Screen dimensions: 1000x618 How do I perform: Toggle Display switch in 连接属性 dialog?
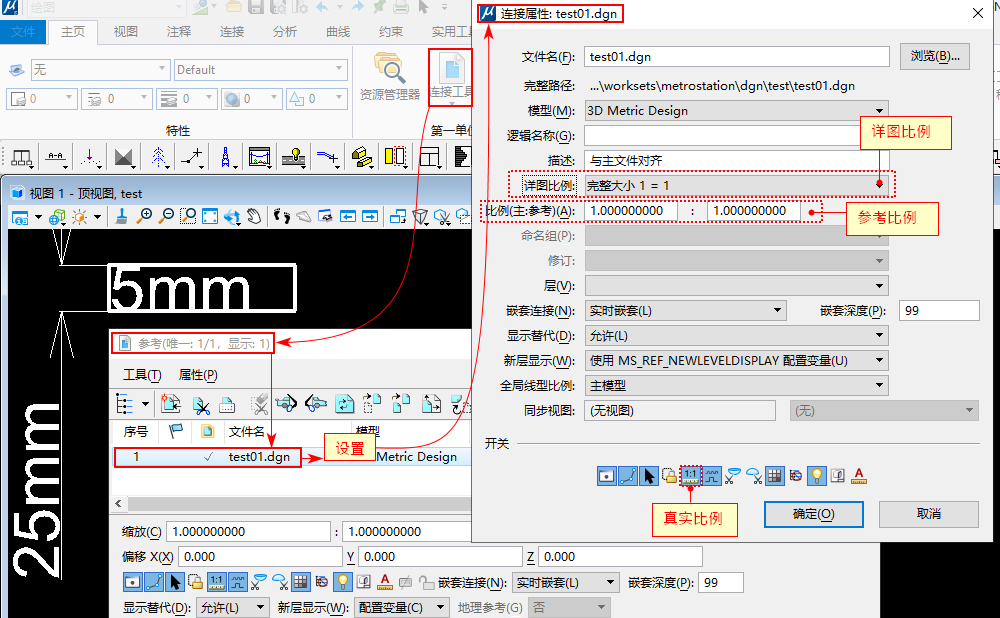(607, 476)
